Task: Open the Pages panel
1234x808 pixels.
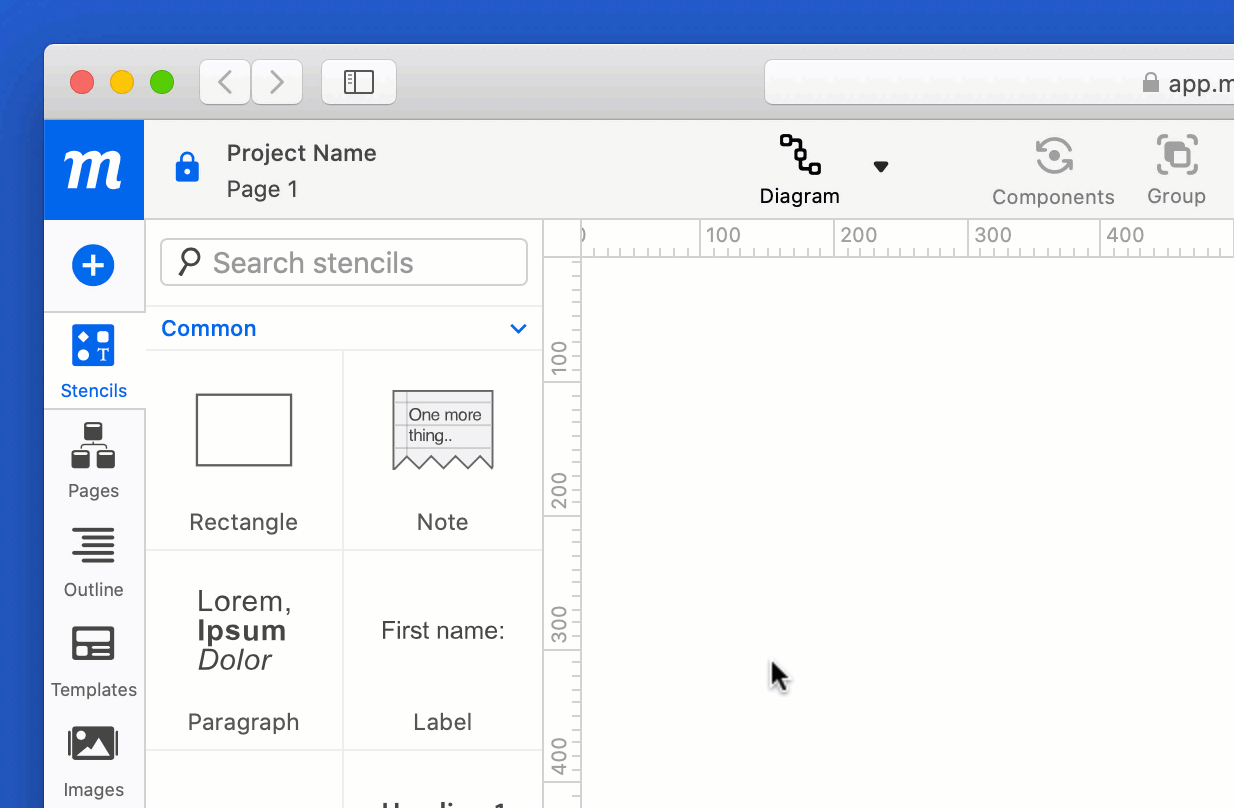Action: click(x=93, y=460)
